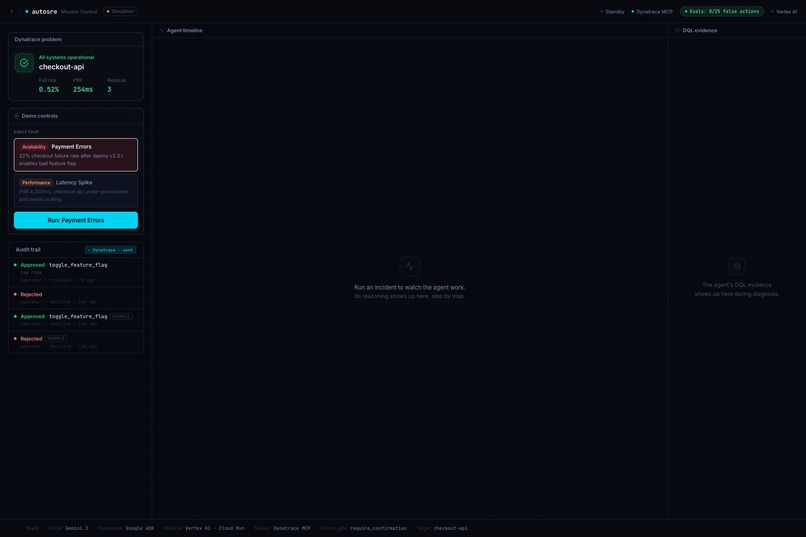
Task: Click the Dynatrace MCP status in the top bar
Action: coord(652,12)
